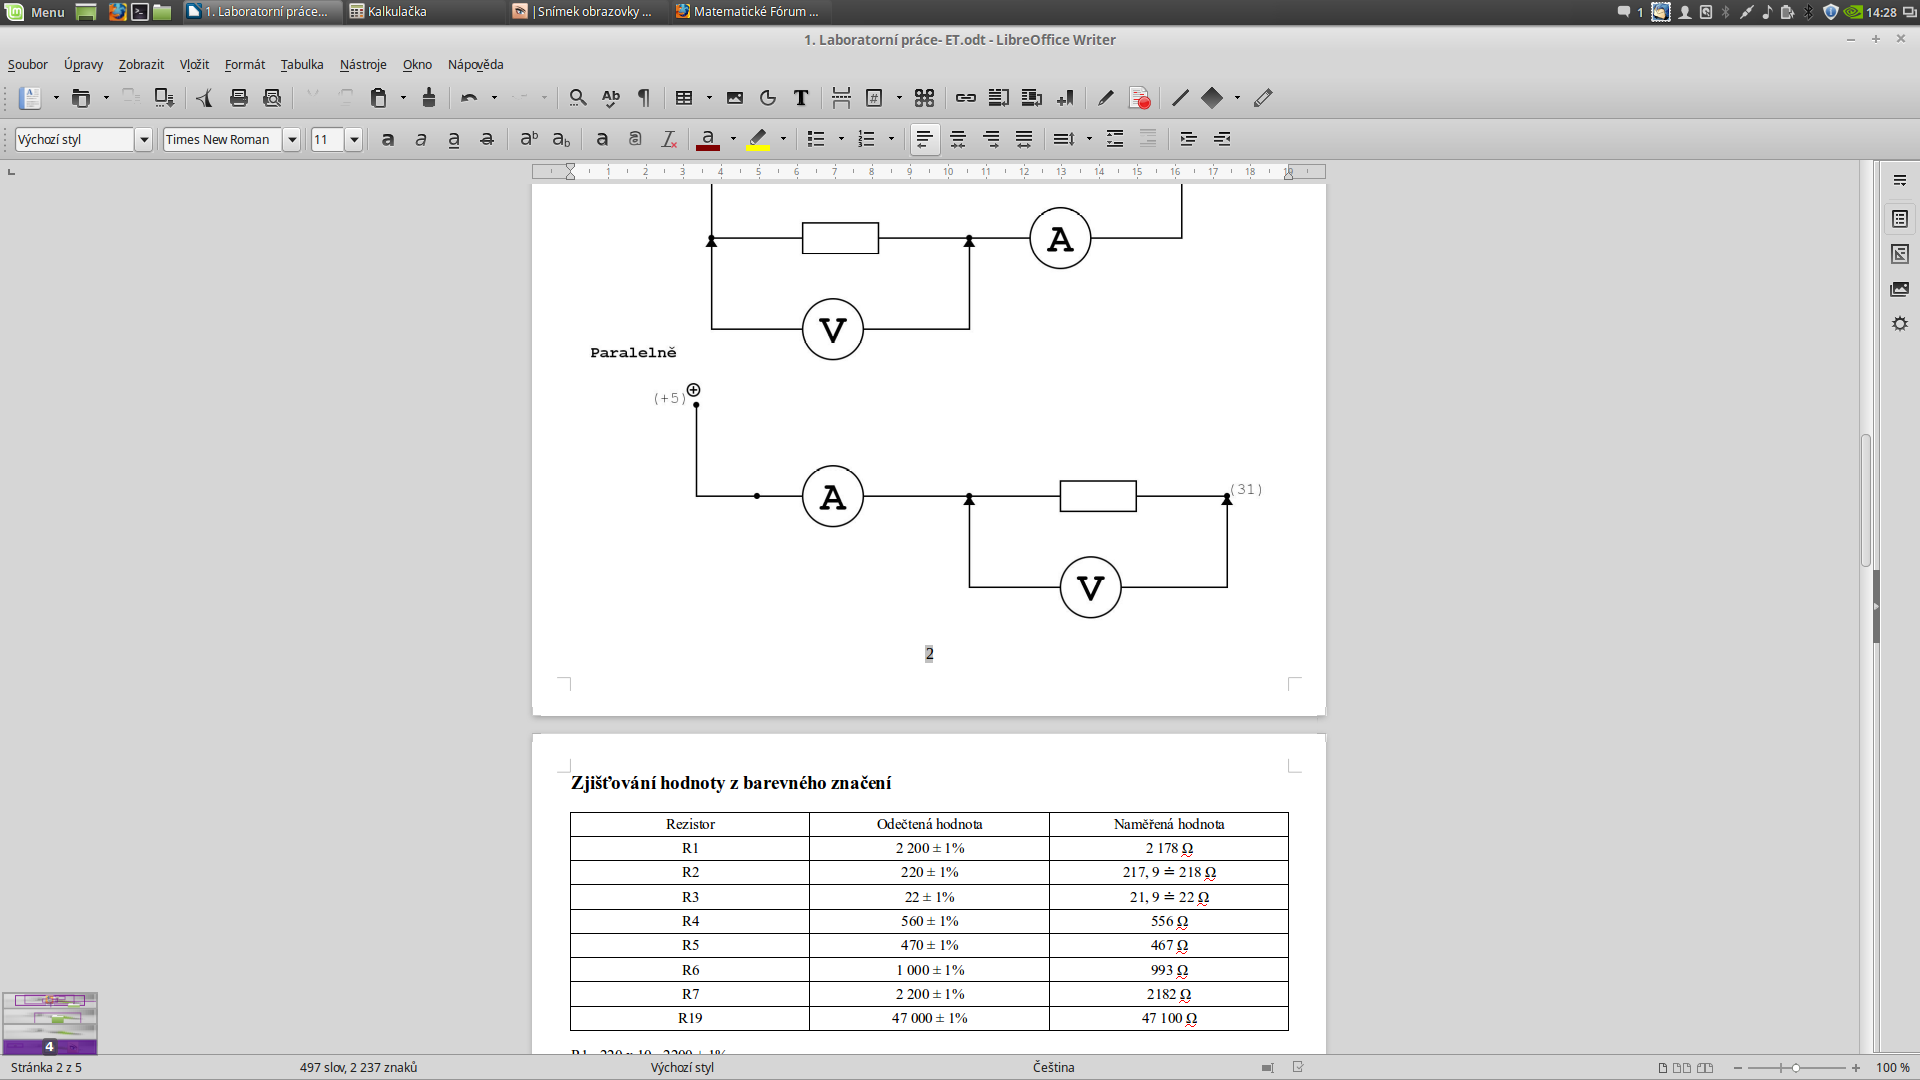
Task: Expand the font name dropdown
Action: (292, 139)
